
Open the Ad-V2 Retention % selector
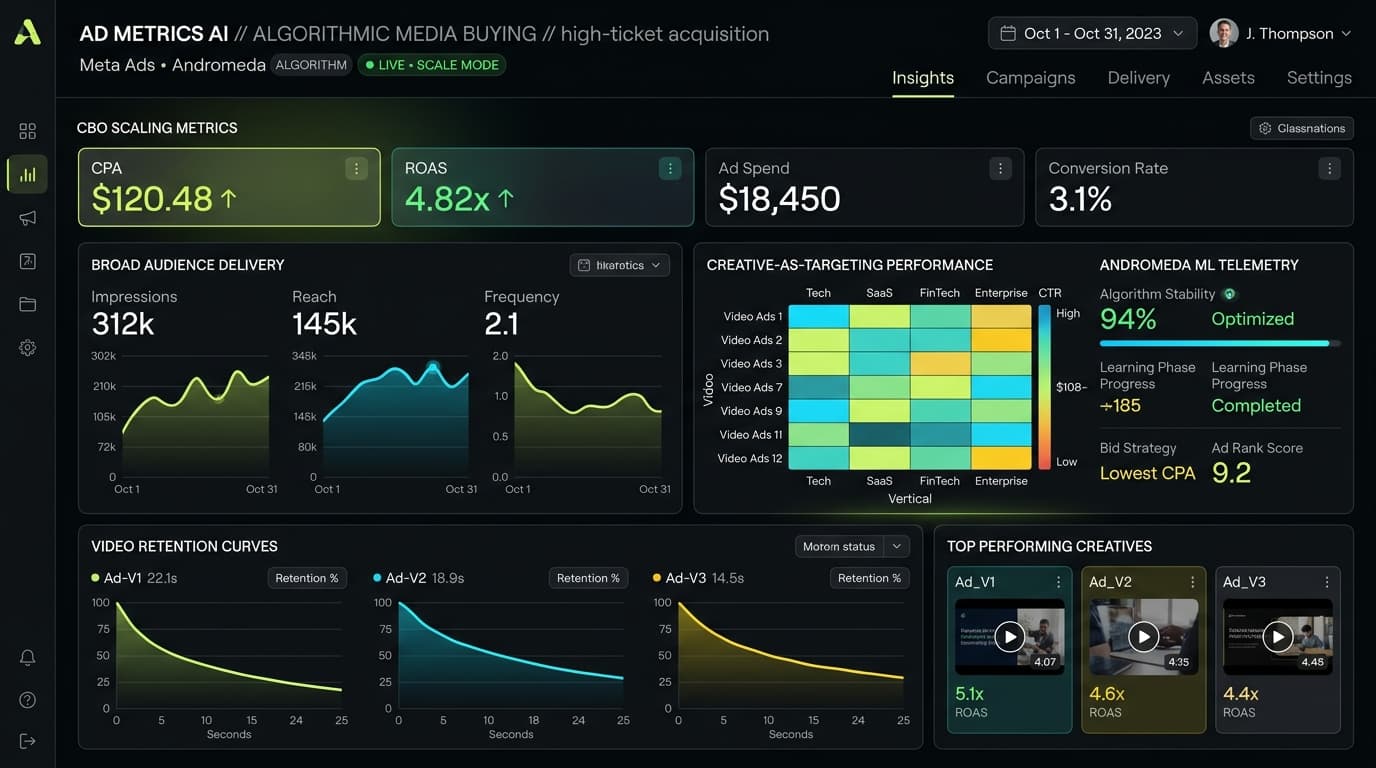tap(588, 578)
